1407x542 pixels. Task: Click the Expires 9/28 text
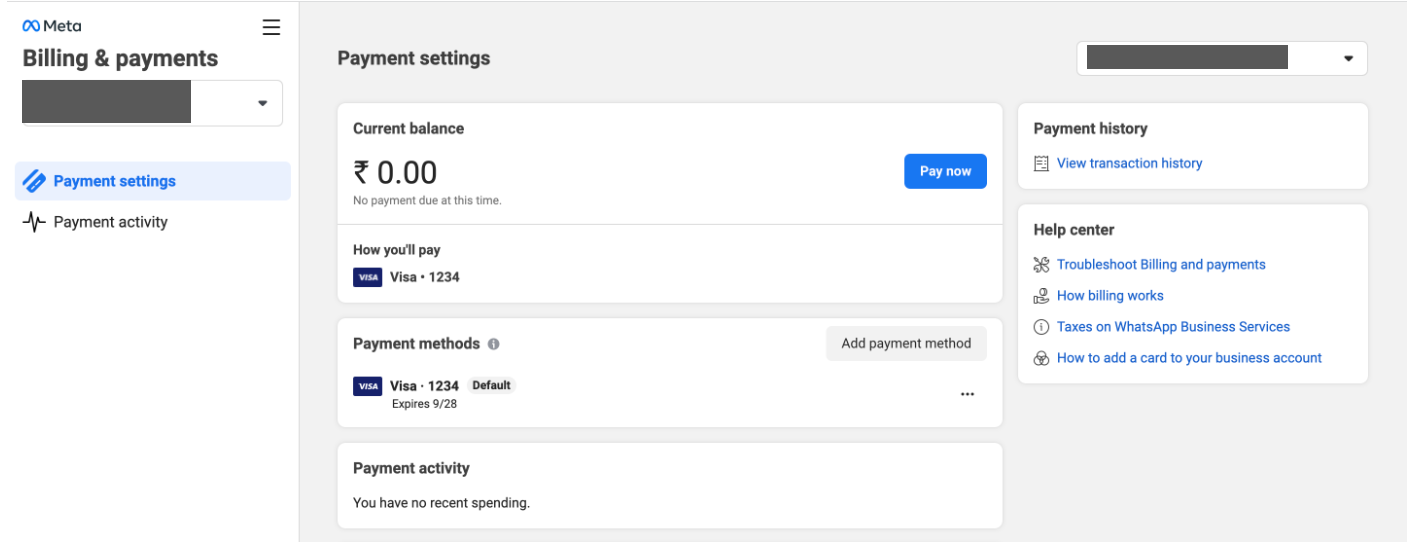[x=424, y=404]
